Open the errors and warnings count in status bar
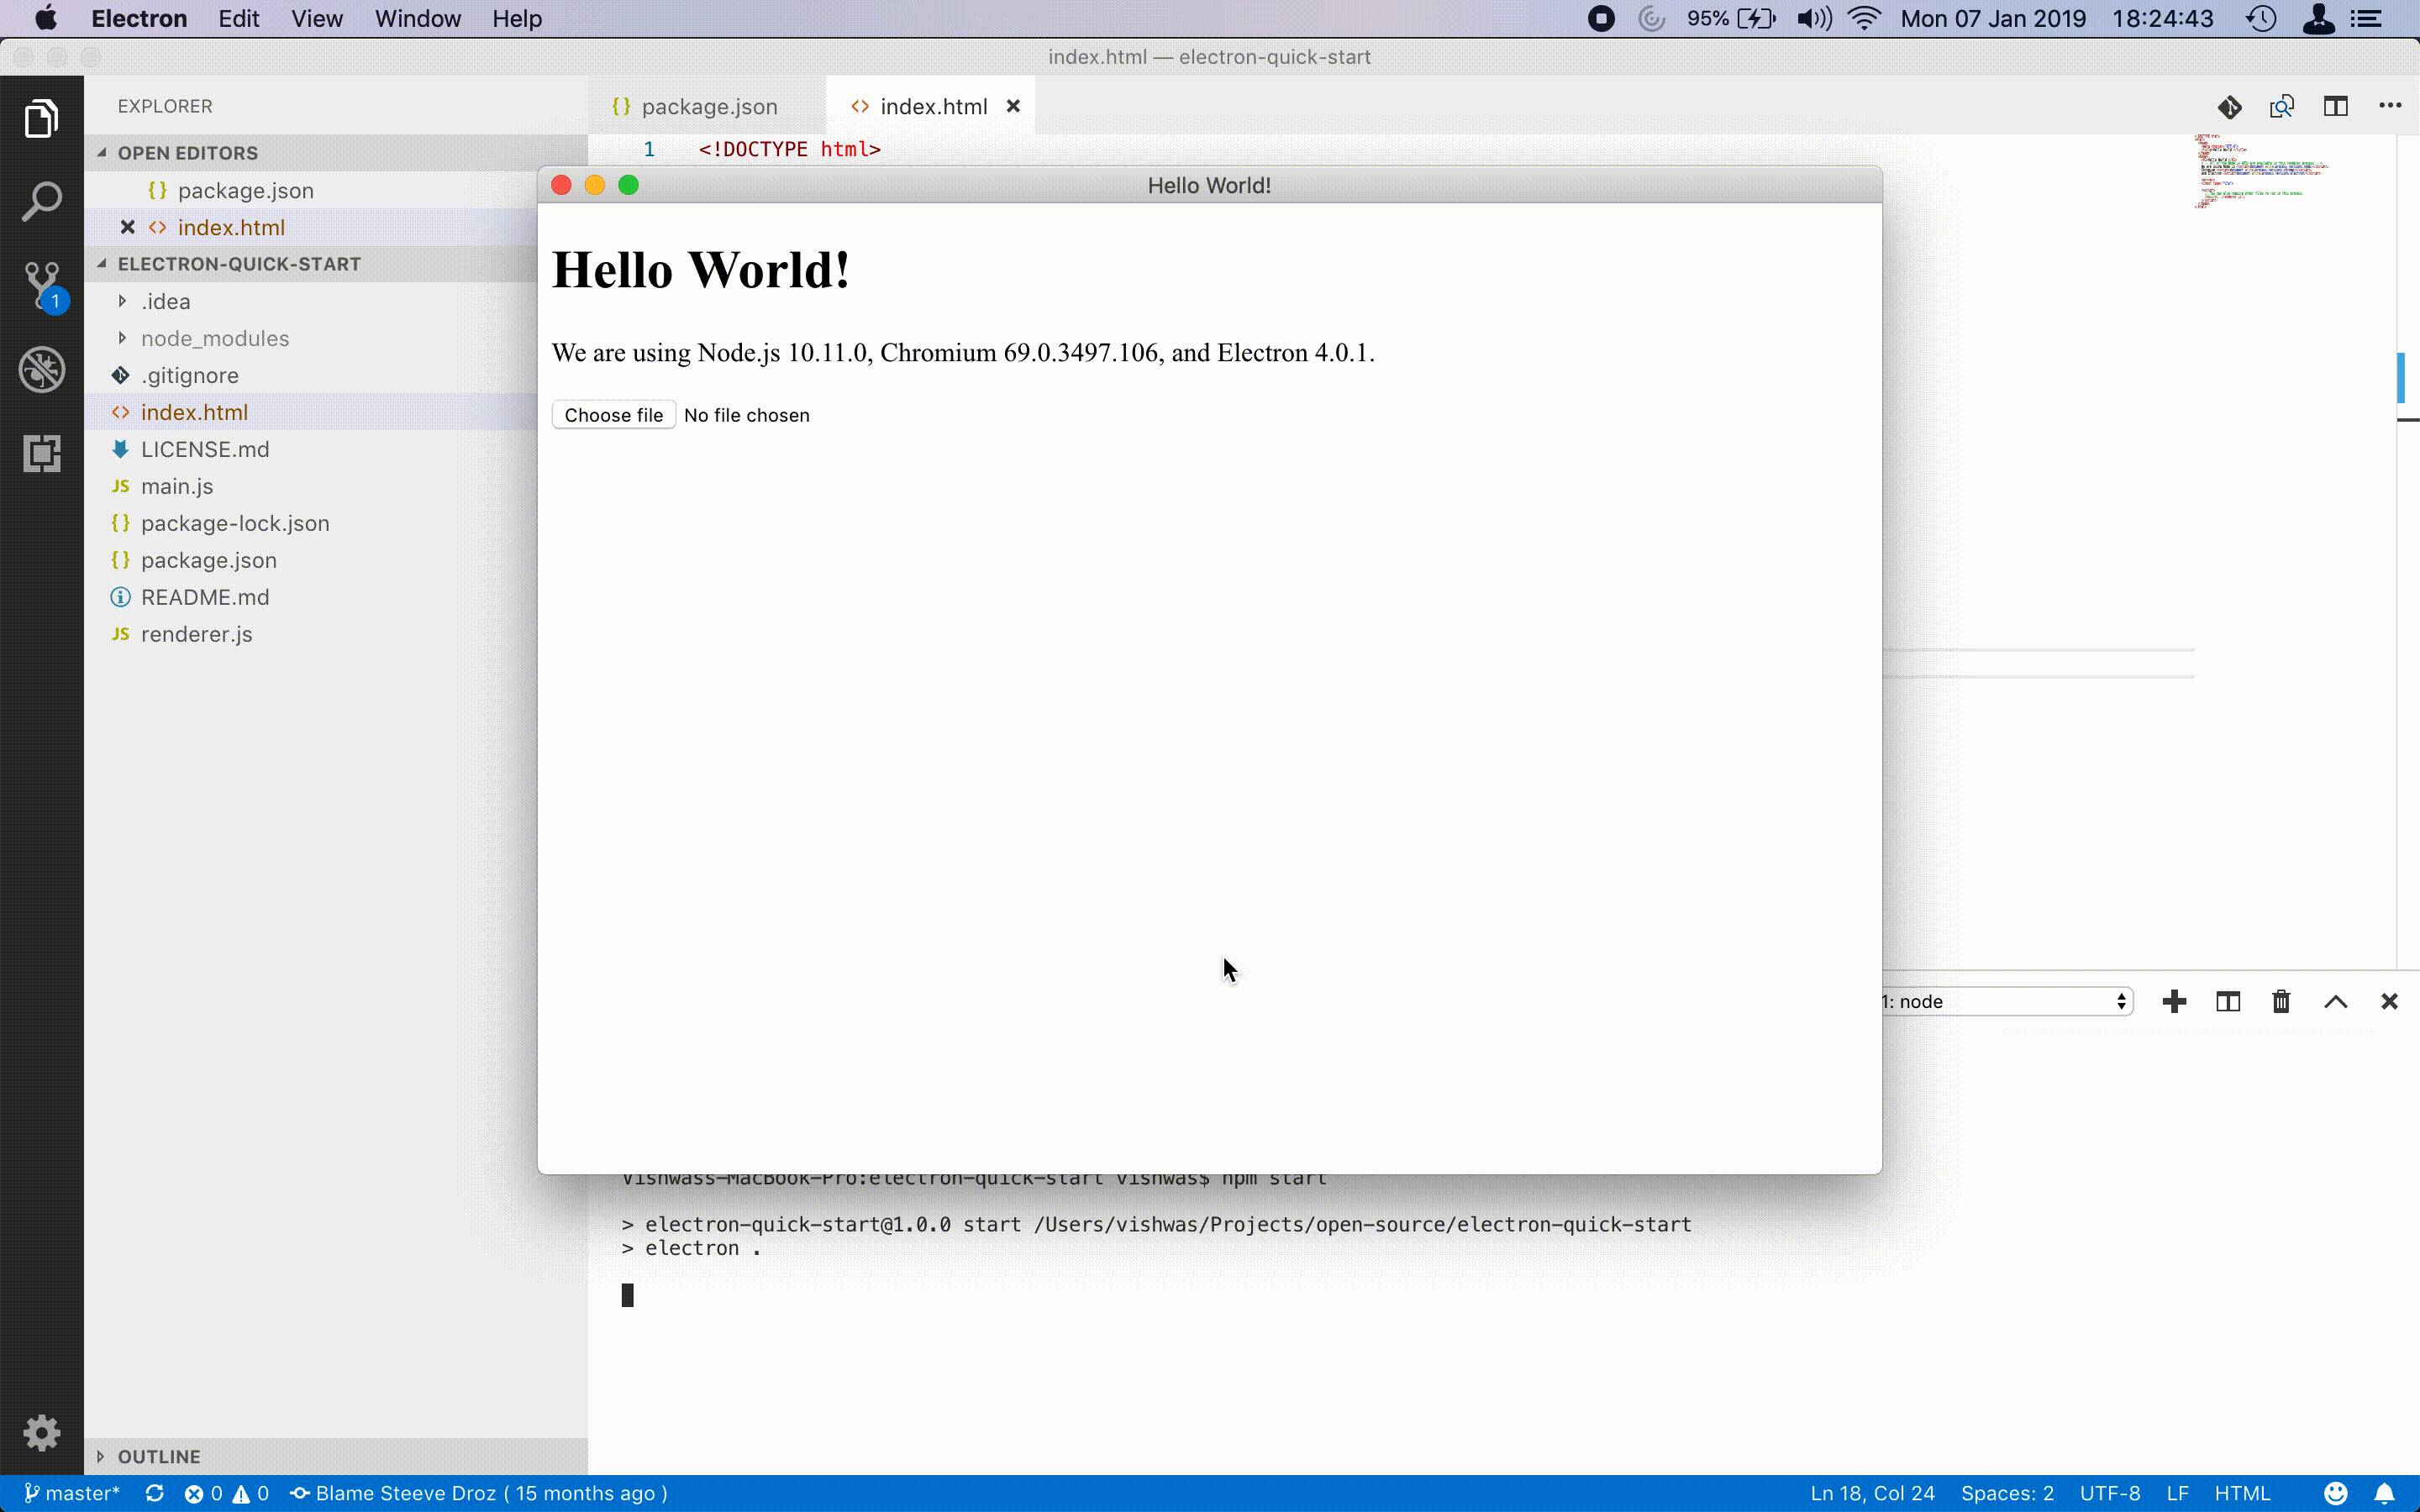 [x=227, y=1493]
